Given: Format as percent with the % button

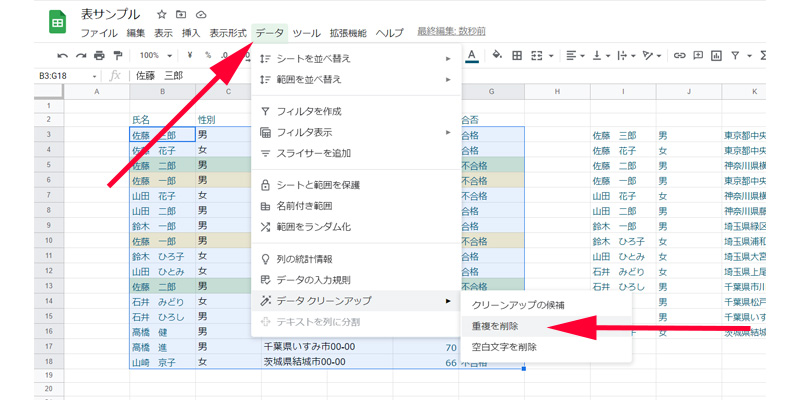Looking at the screenshot, I should [x=208, y=55].
